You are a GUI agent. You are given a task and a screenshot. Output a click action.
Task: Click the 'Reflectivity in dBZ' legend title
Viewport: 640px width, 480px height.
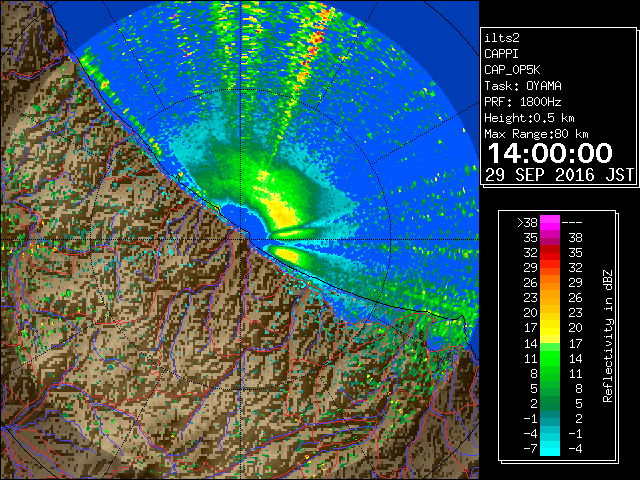pyautogui.click(x=608, y=336)
